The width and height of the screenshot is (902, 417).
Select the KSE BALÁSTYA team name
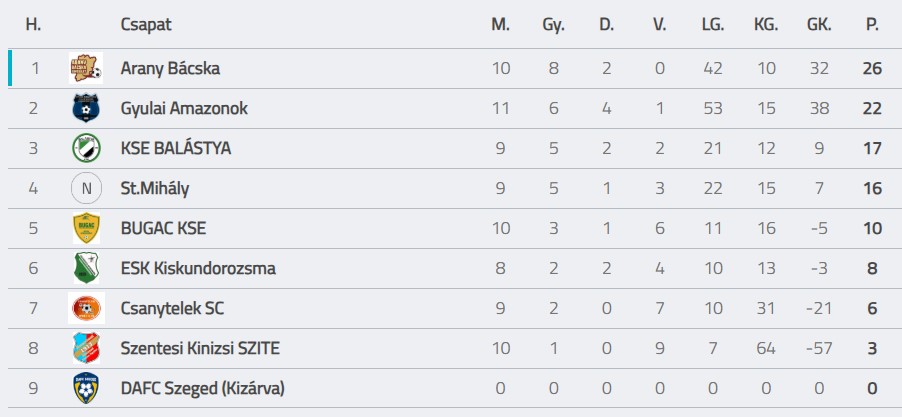coord(175,149)
